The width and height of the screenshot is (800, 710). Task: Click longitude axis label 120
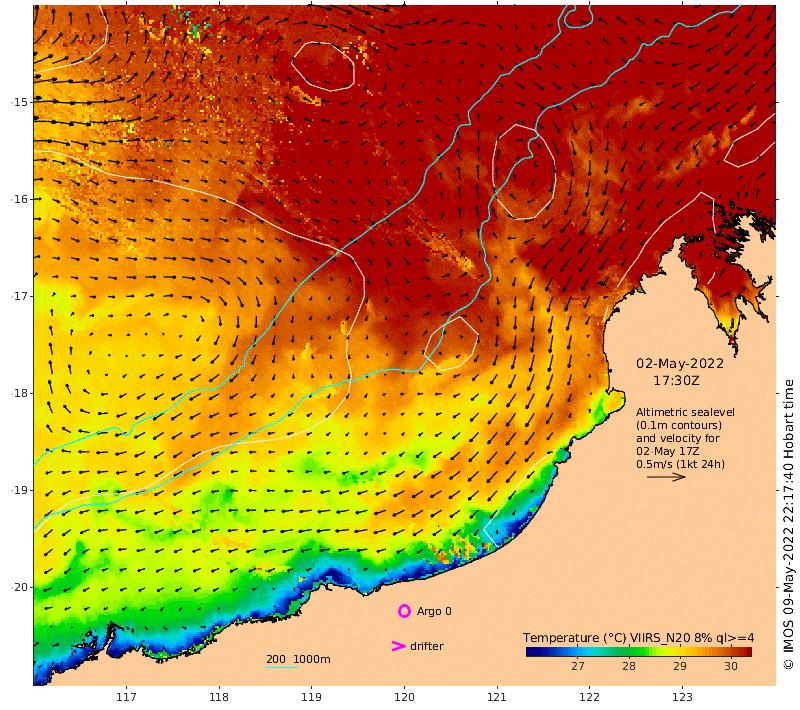click(404, 697)
